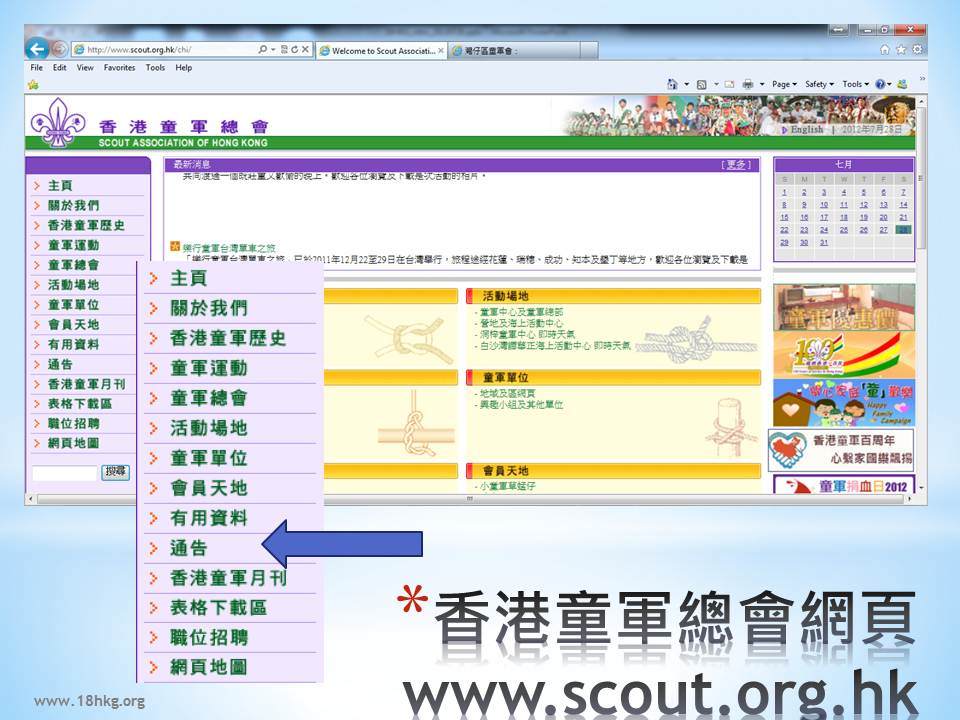Open the Tools menu in menu bar
Screen dimensions: 960x720
155,68
